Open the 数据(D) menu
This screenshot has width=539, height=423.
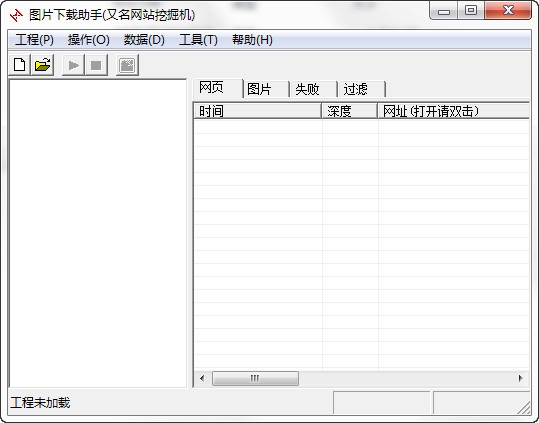point(144,40)
